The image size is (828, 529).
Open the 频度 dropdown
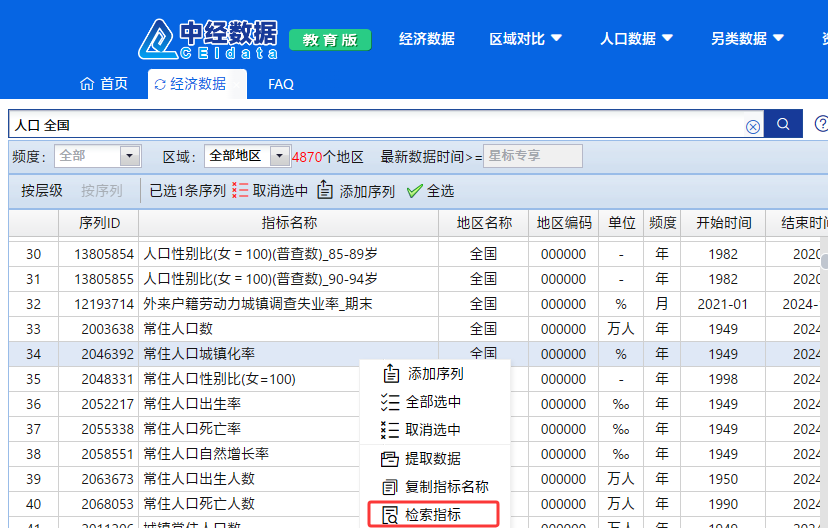[129, 156]
